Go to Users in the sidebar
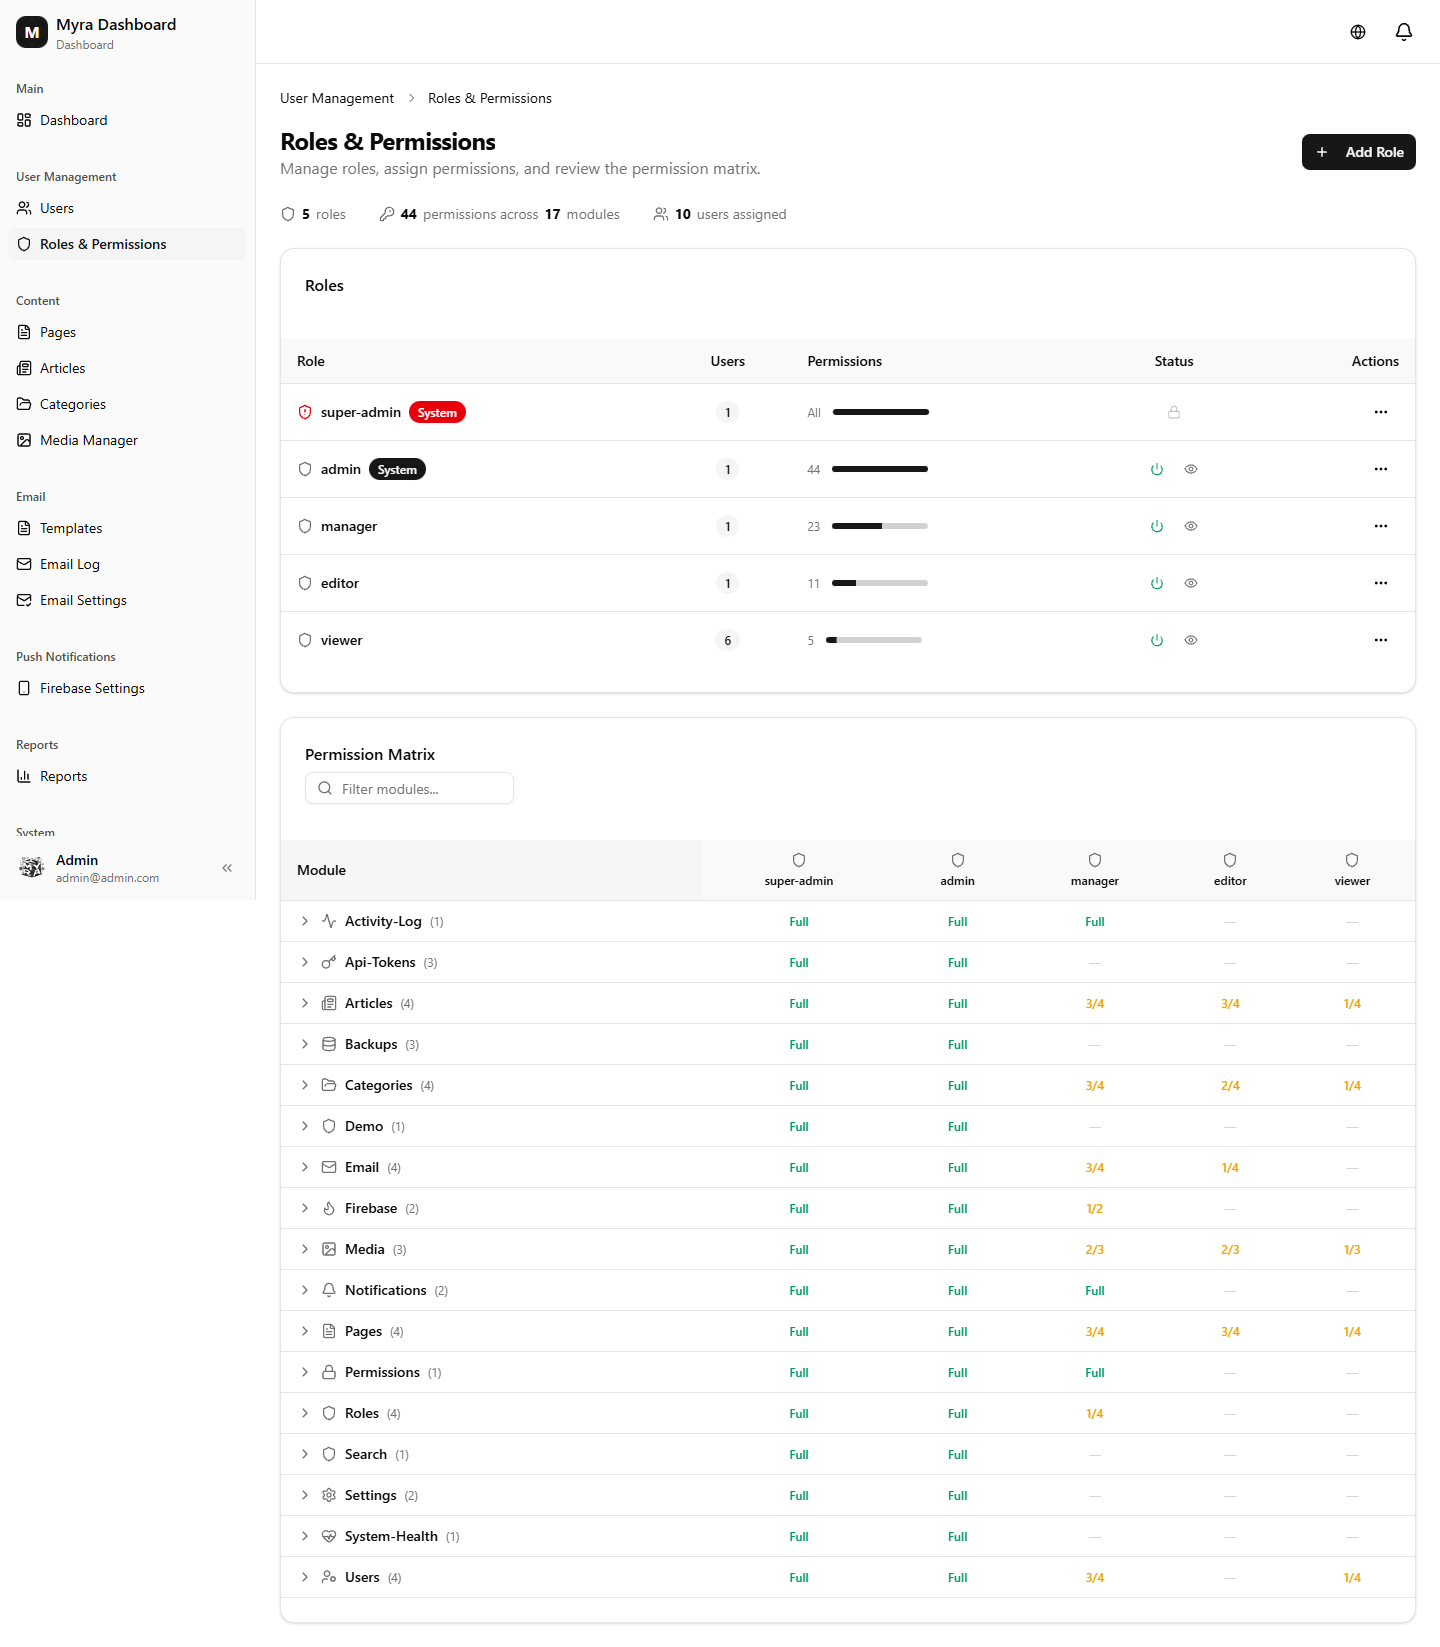Screen dimensions: 1440x1647 pos(127,208)
